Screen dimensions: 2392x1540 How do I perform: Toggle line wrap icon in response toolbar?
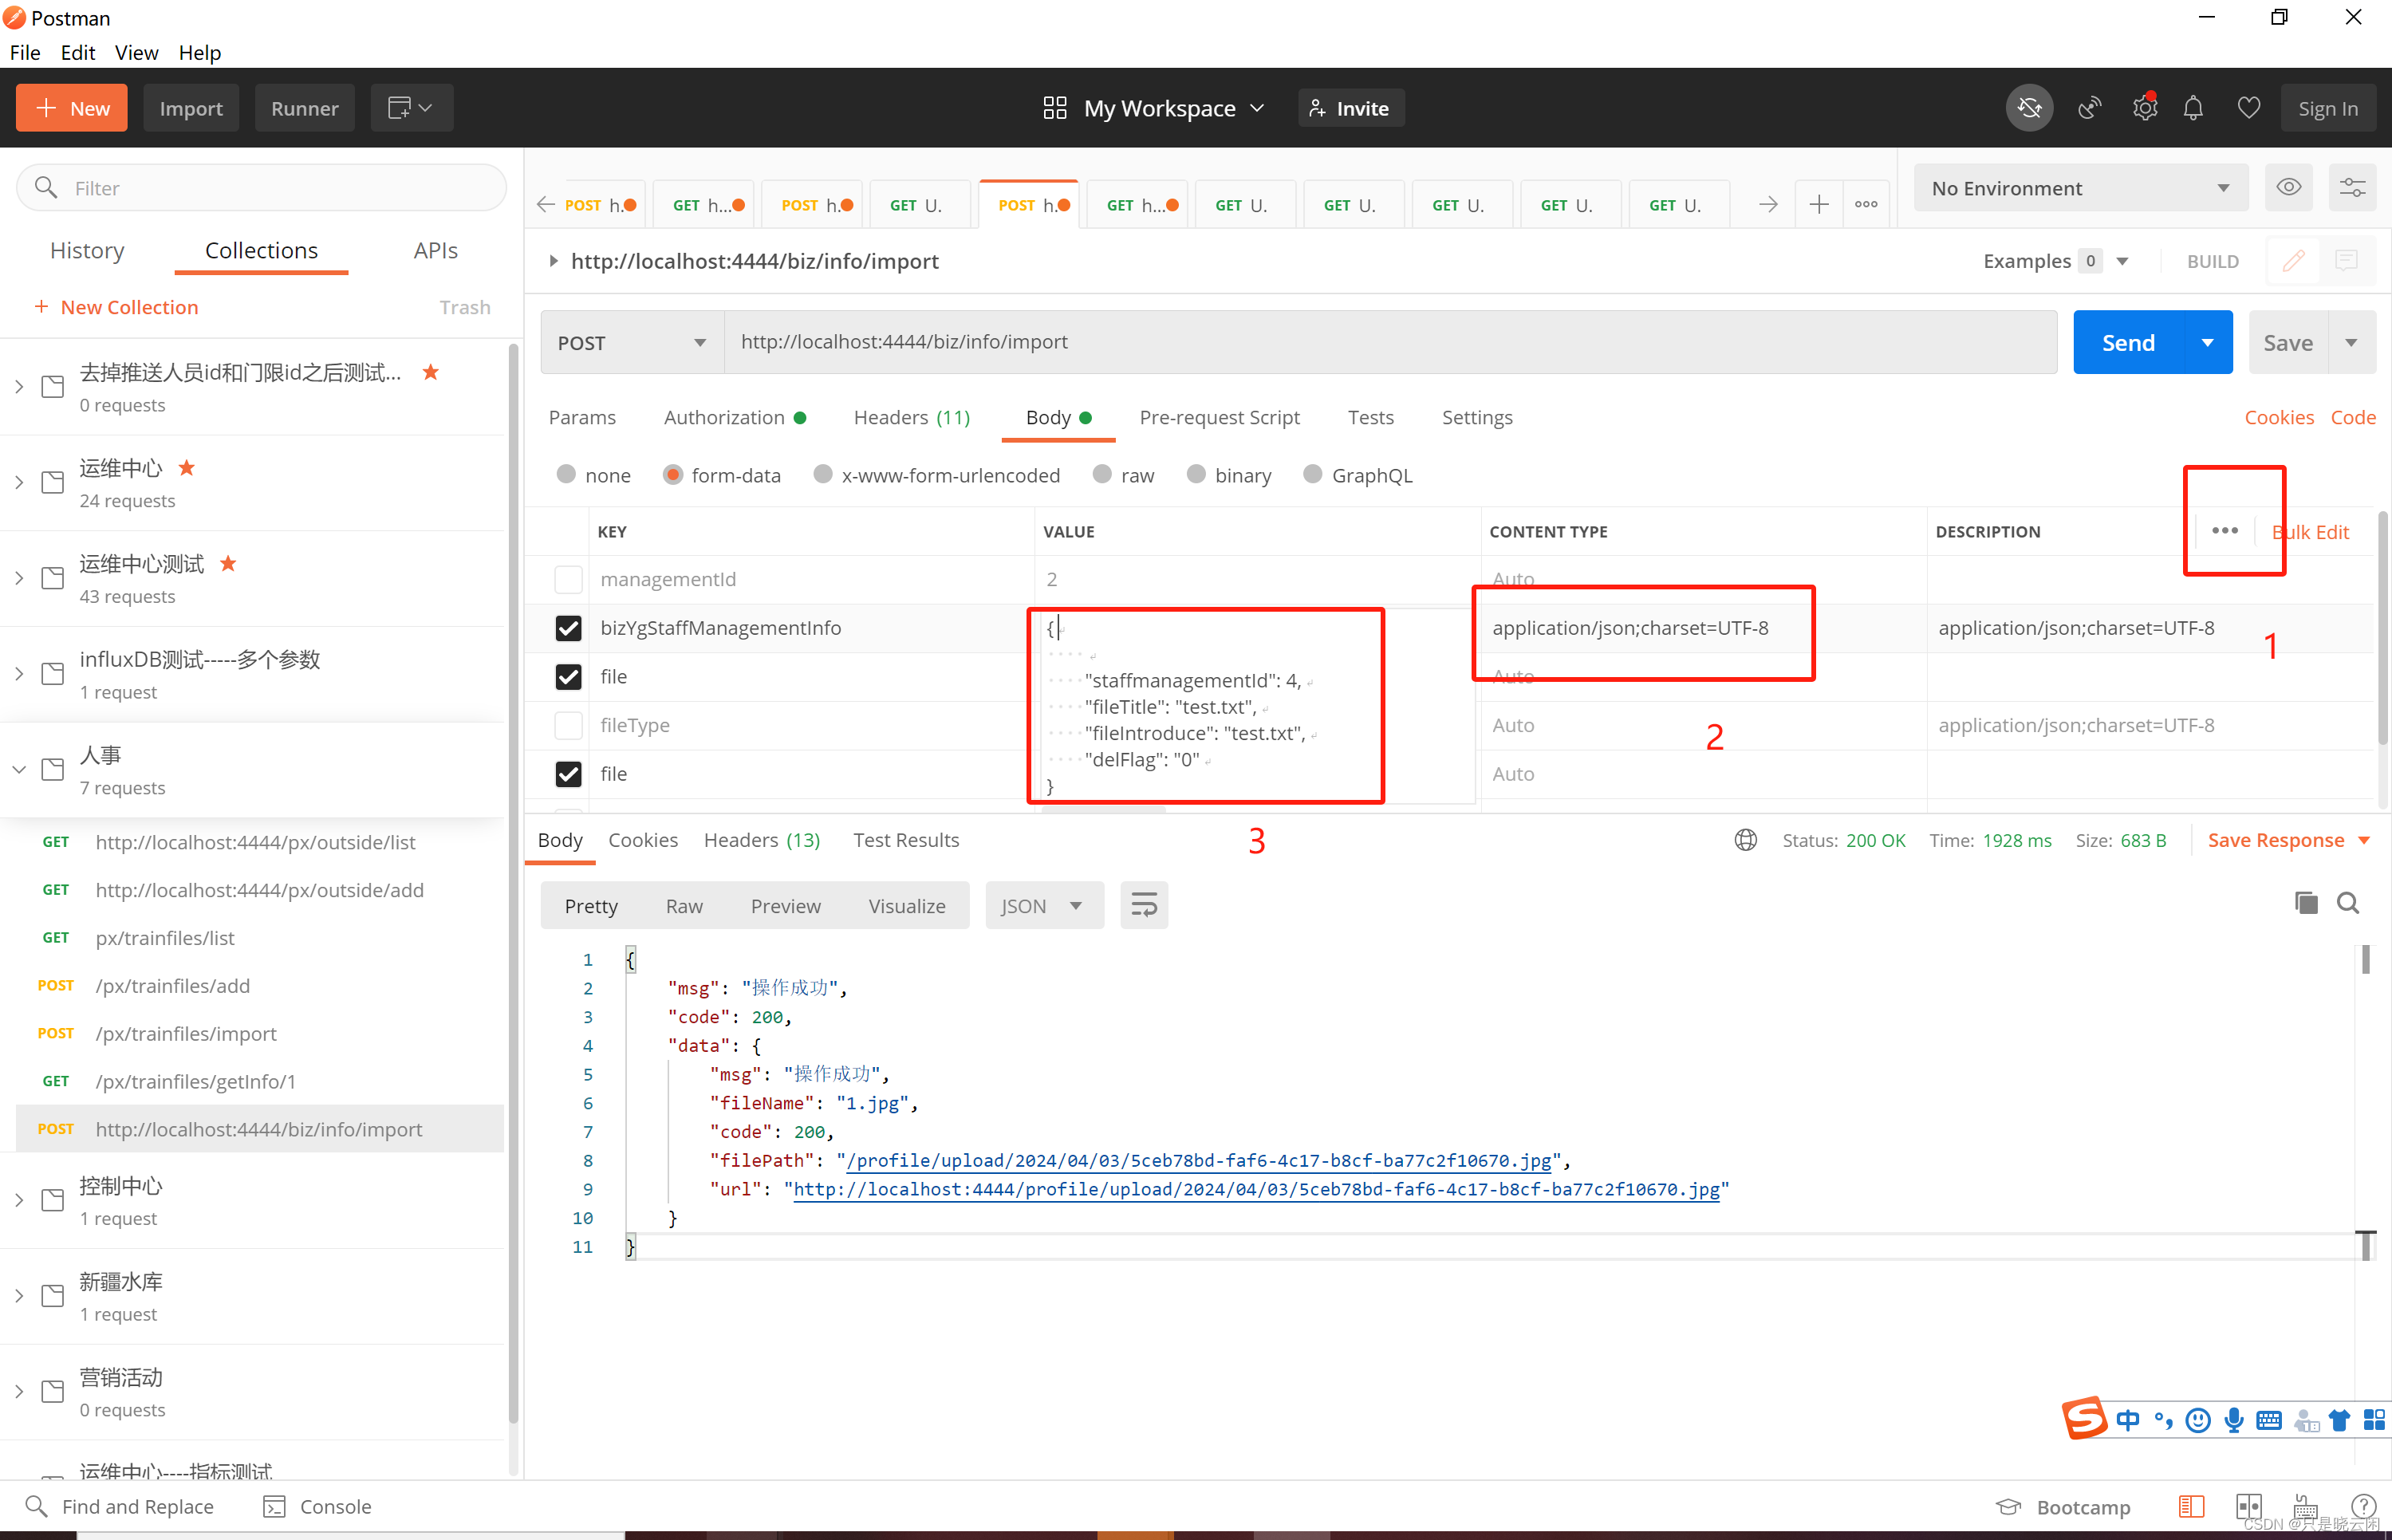(x=1144, y=906)
